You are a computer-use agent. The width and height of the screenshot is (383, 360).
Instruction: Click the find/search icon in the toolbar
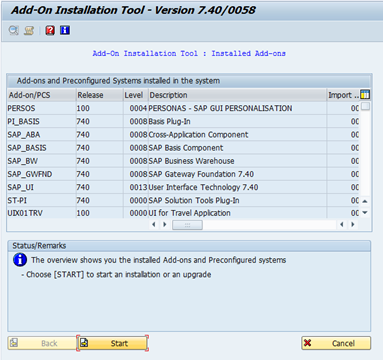click(14, 30)
